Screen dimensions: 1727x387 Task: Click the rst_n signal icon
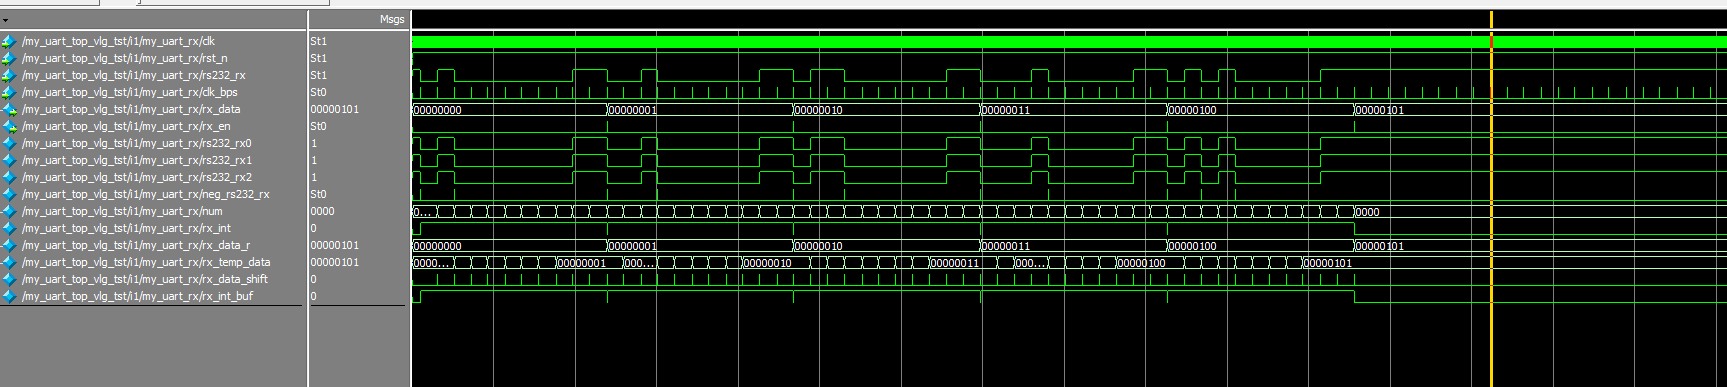pos(9,58)
